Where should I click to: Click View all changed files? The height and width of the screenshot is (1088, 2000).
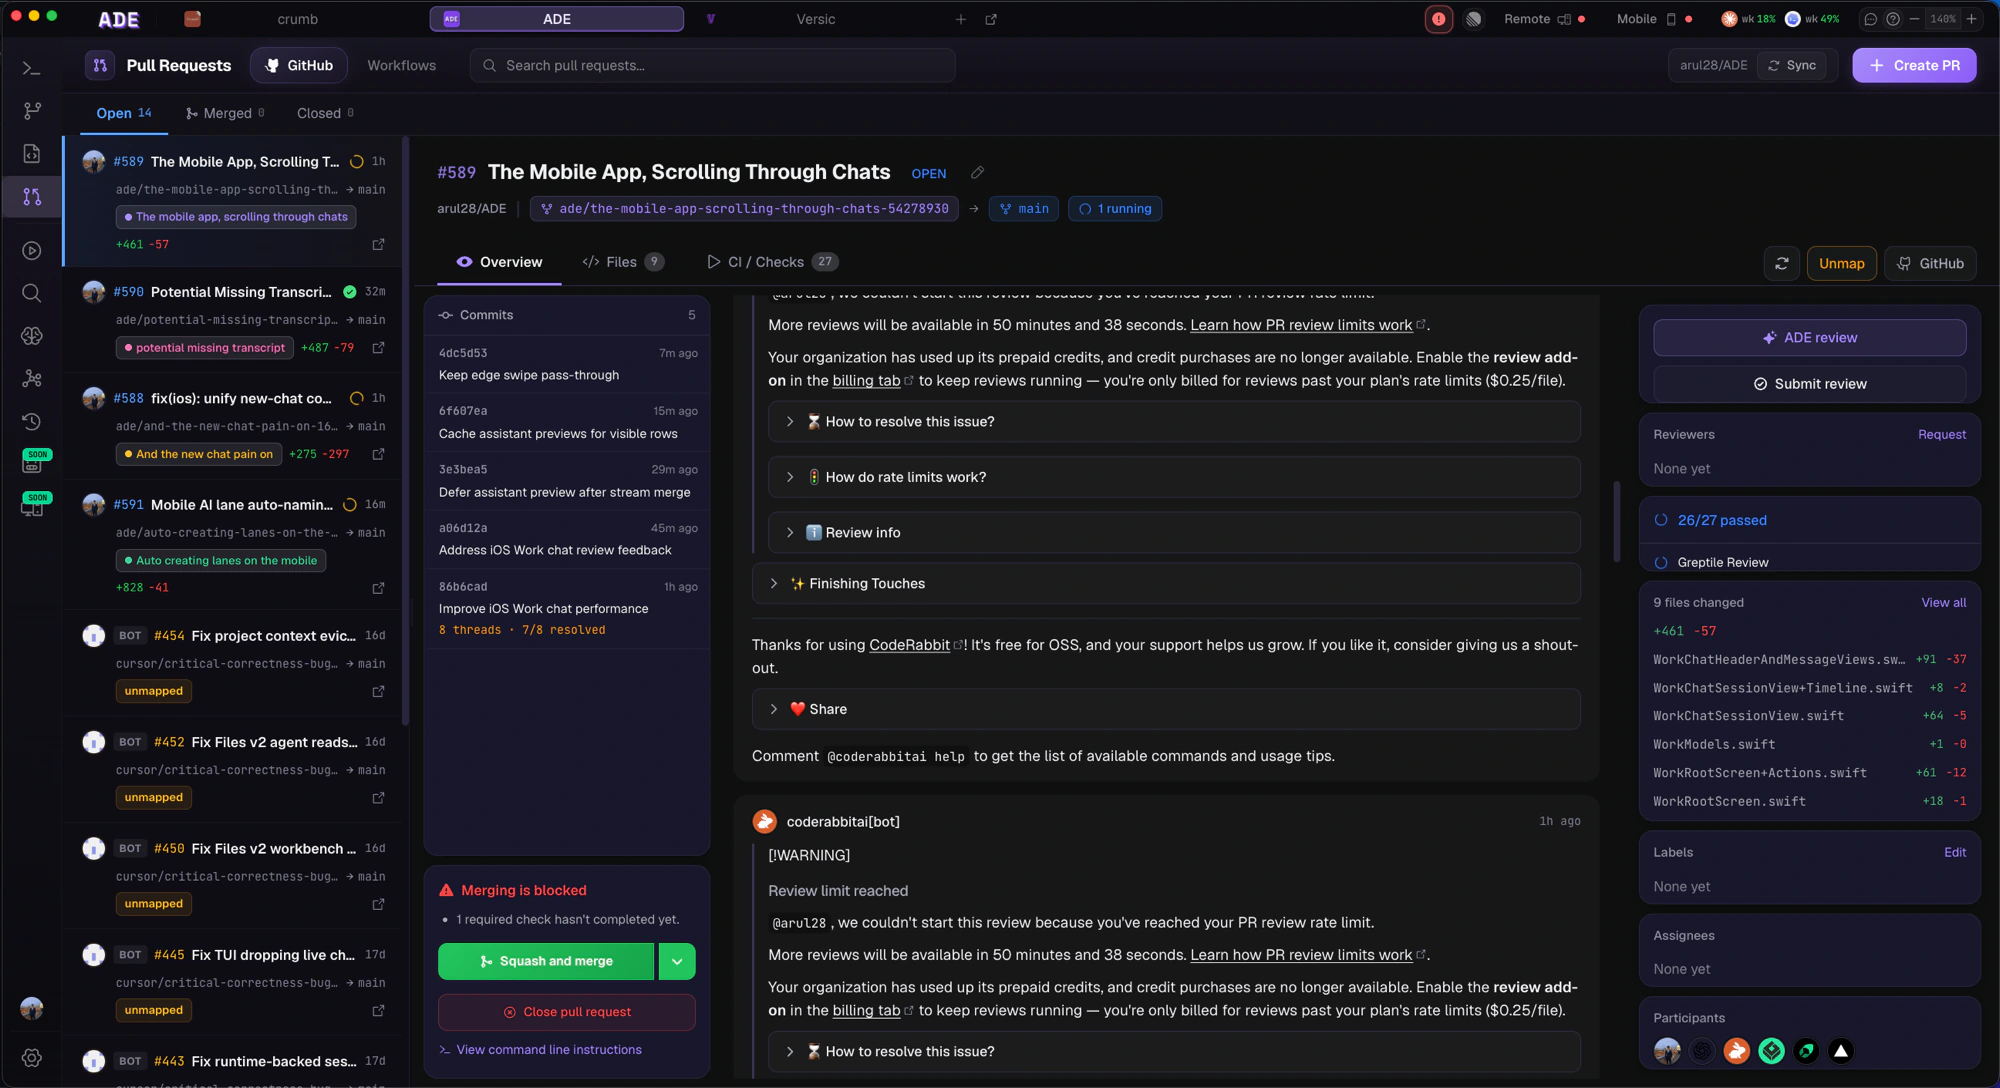tap(1943, 603)
